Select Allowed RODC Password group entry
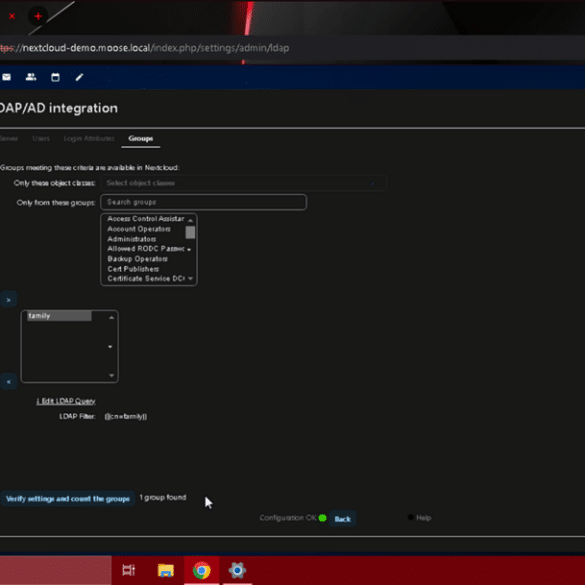Image resolution: width=585 pixels, height=585 pixels. [146, 249]
